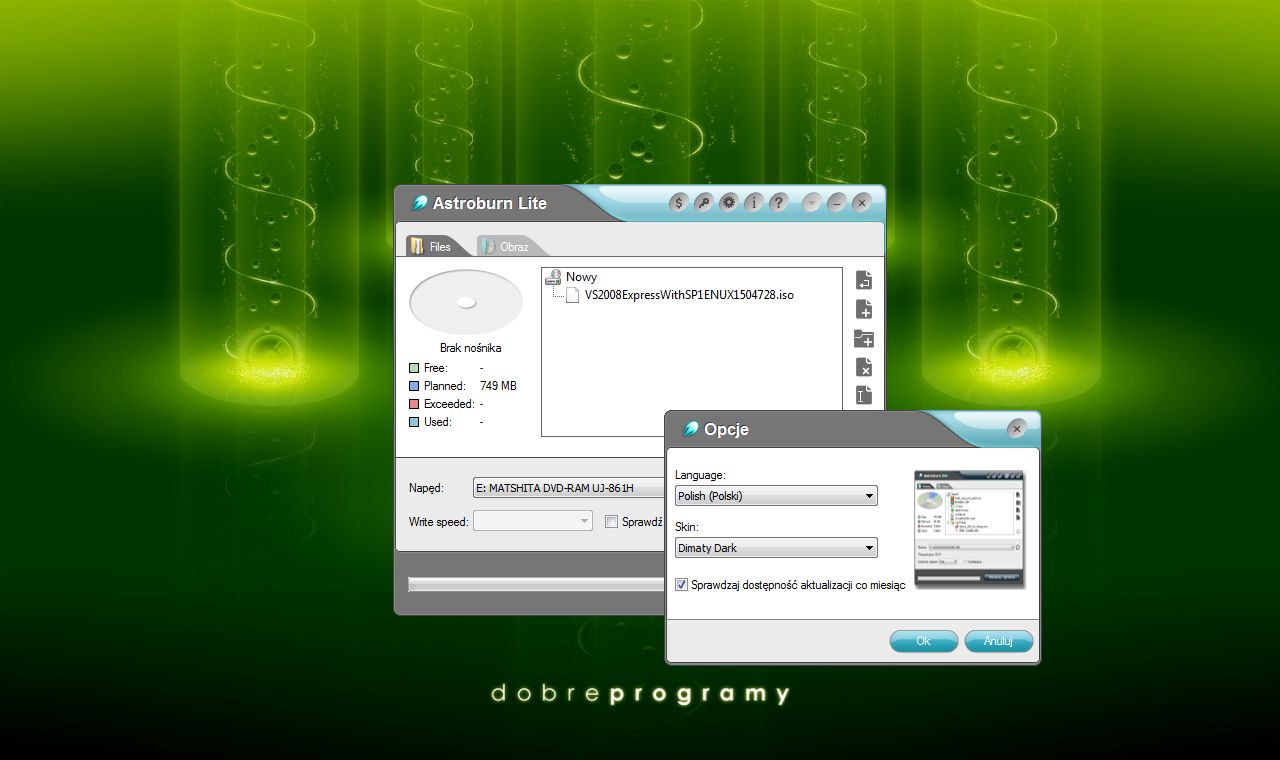Open the Write speed dropdown

point(533,521)
